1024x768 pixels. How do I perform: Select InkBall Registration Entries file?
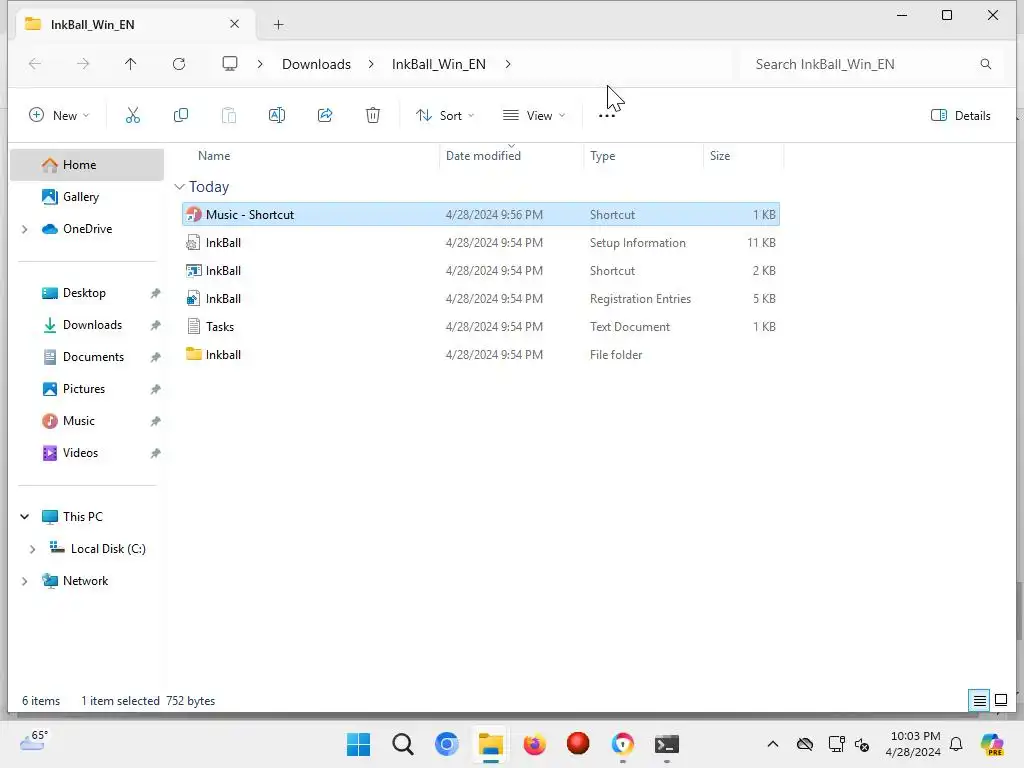click(481, 299)
